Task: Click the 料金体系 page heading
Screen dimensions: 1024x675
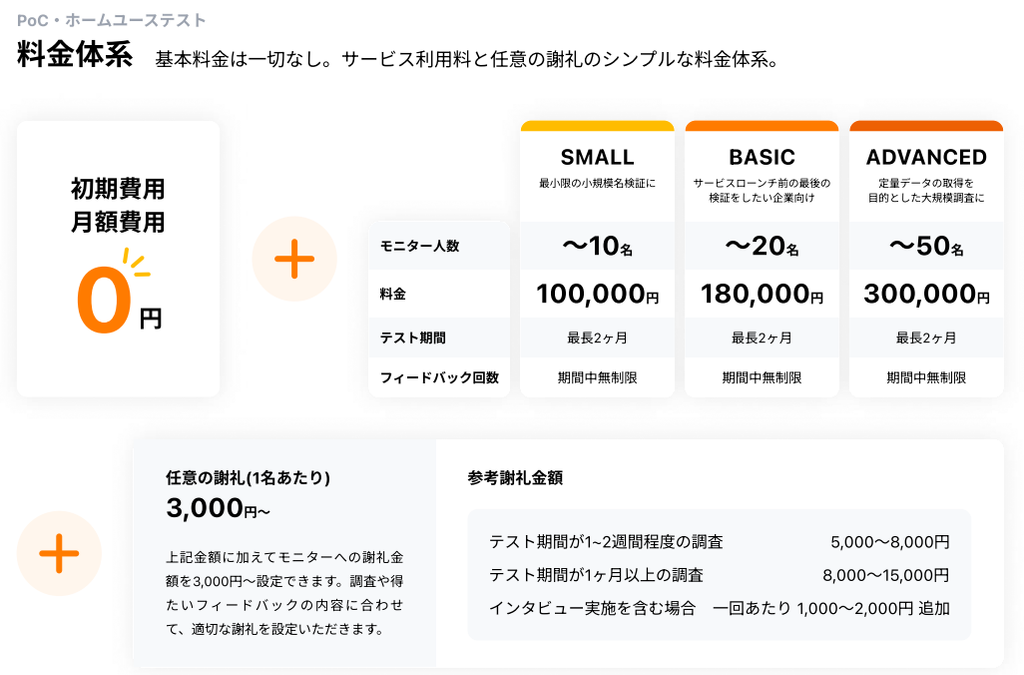Action: (x=75, y=56)
